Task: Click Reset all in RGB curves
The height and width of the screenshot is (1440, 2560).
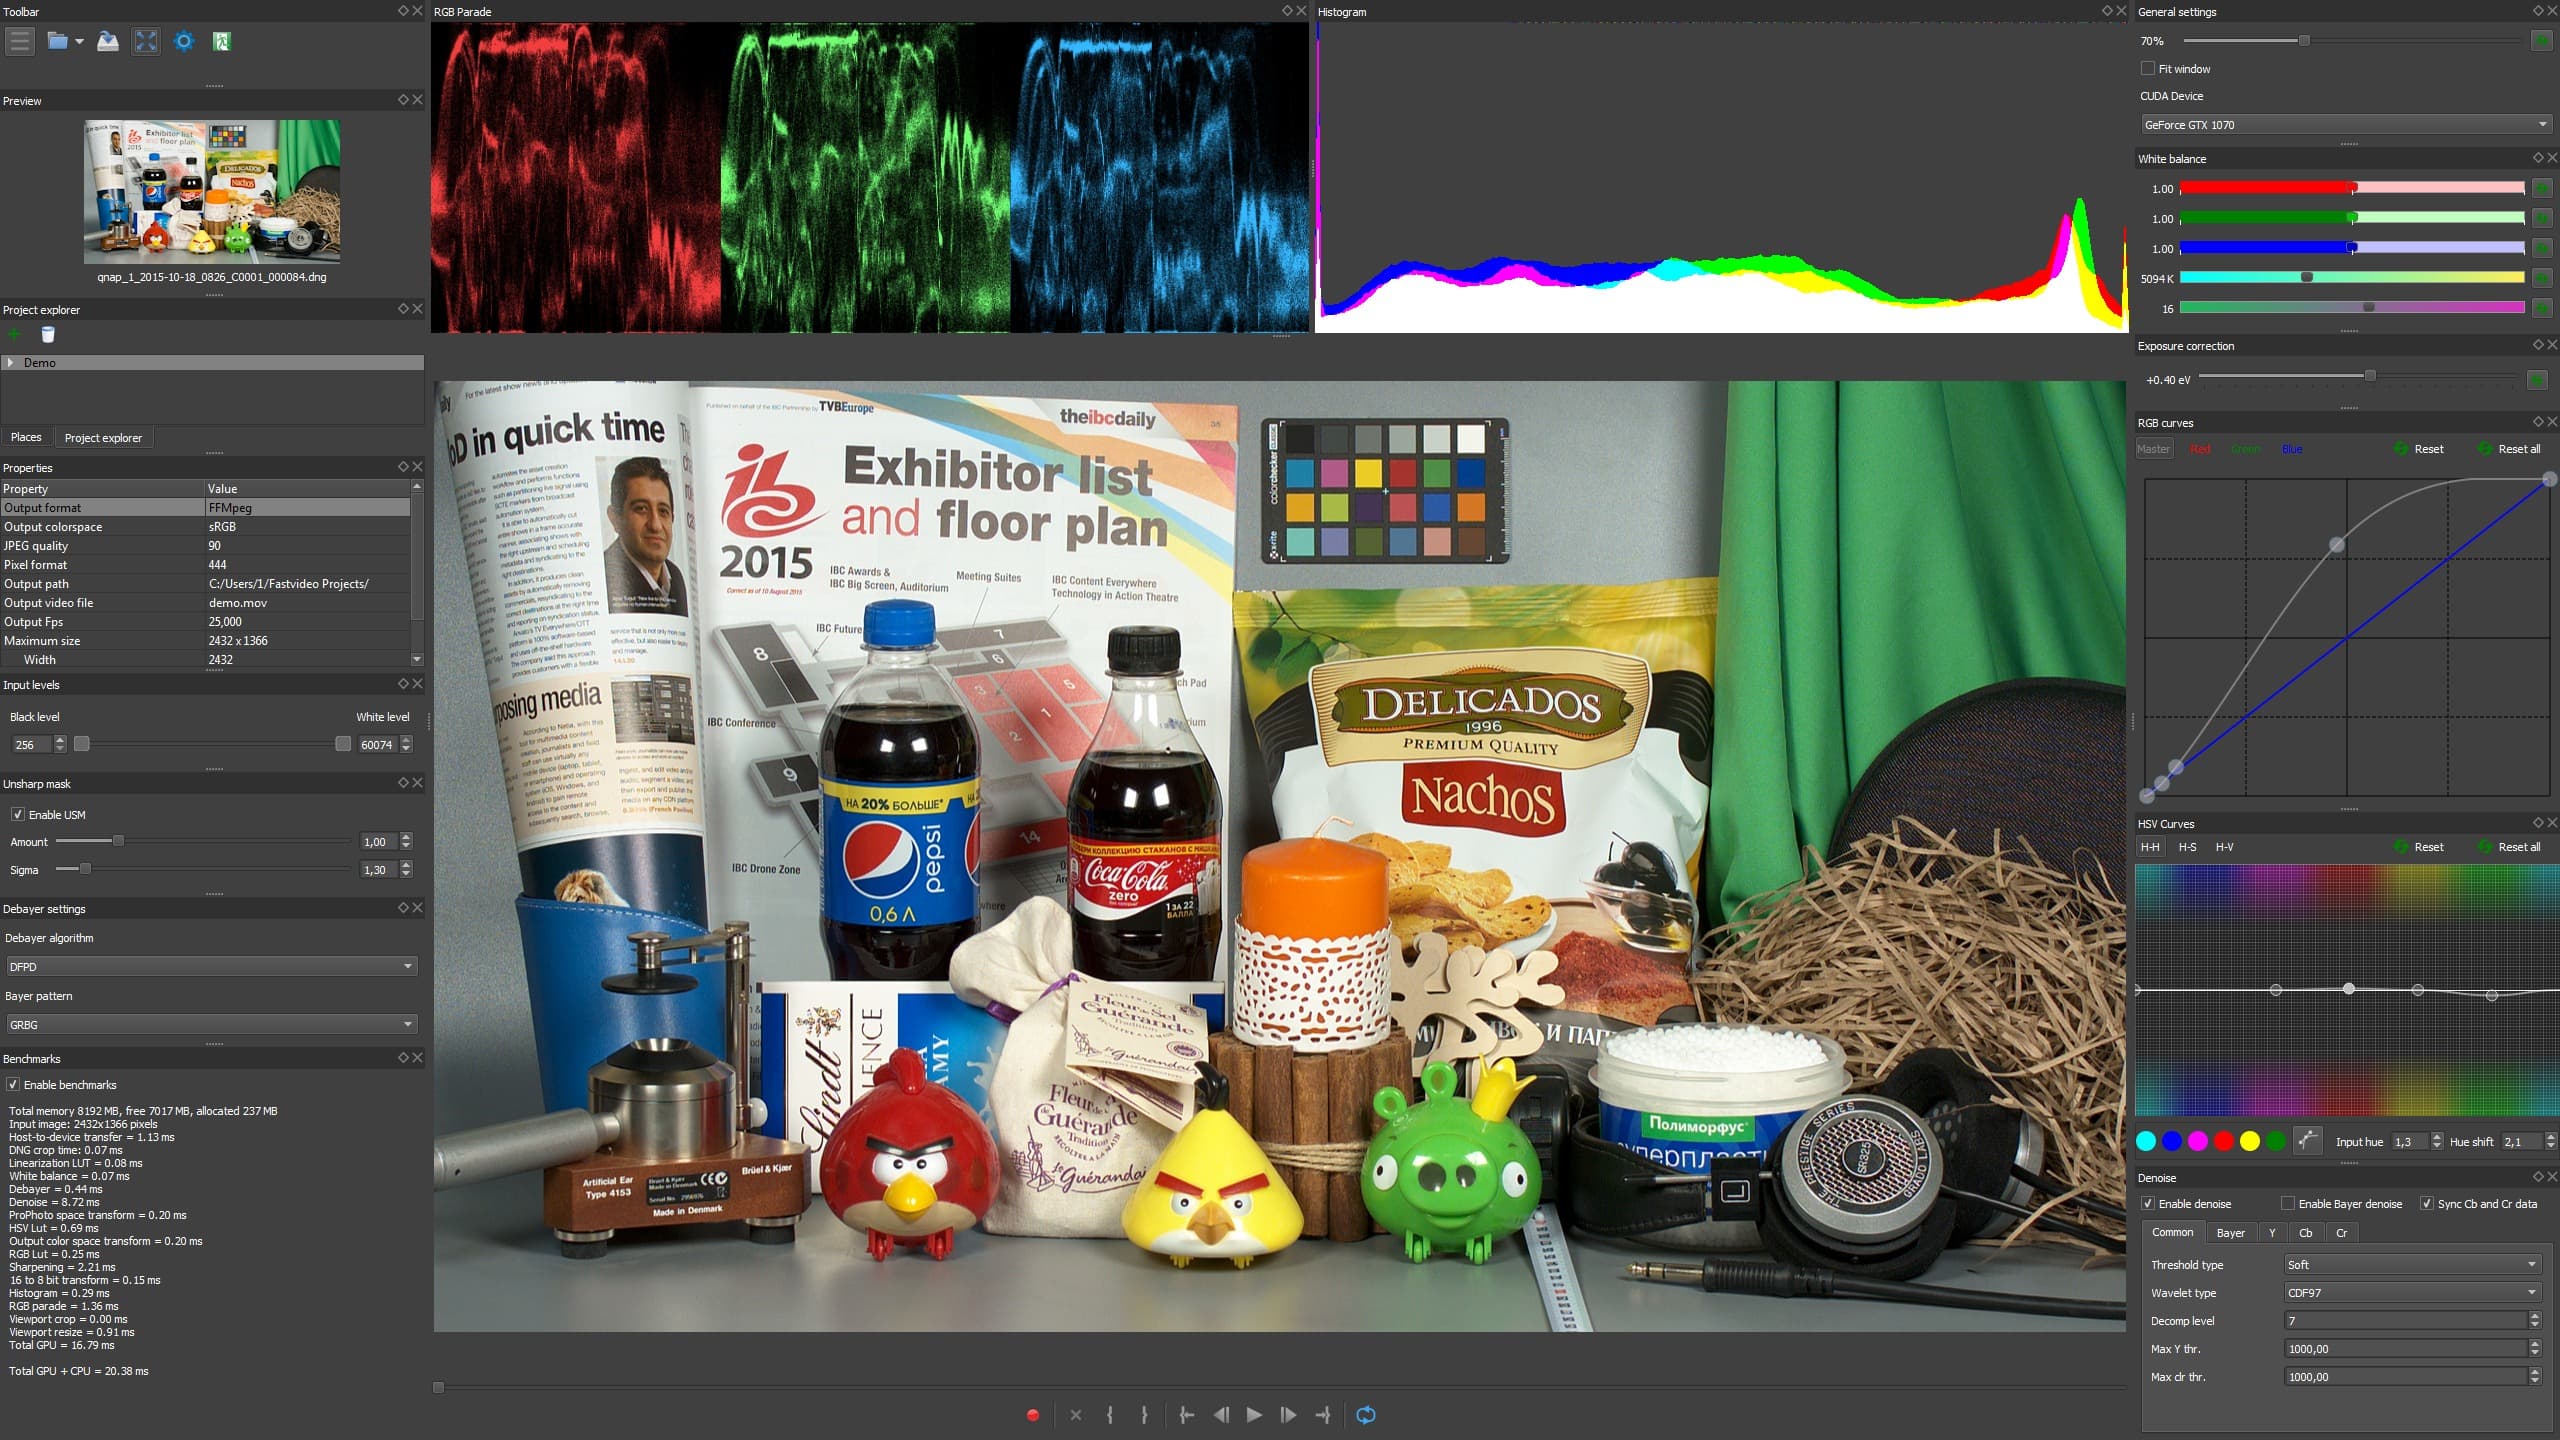Action: (x=2517, y=449)
